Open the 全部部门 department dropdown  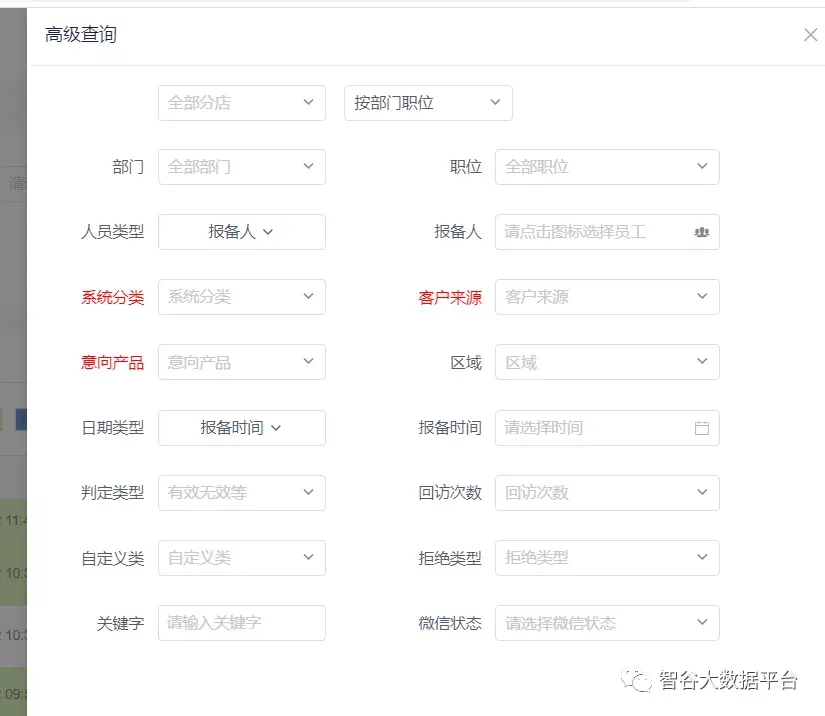242,167
